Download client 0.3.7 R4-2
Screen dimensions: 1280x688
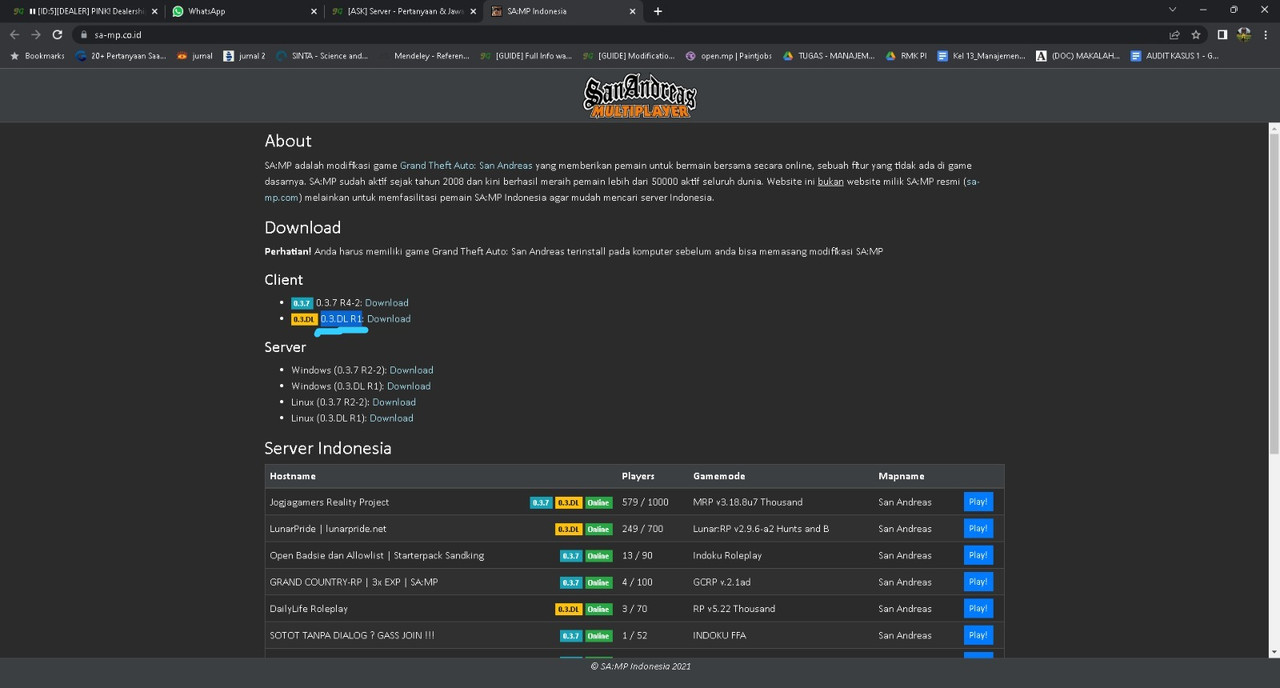click(386, 302)
